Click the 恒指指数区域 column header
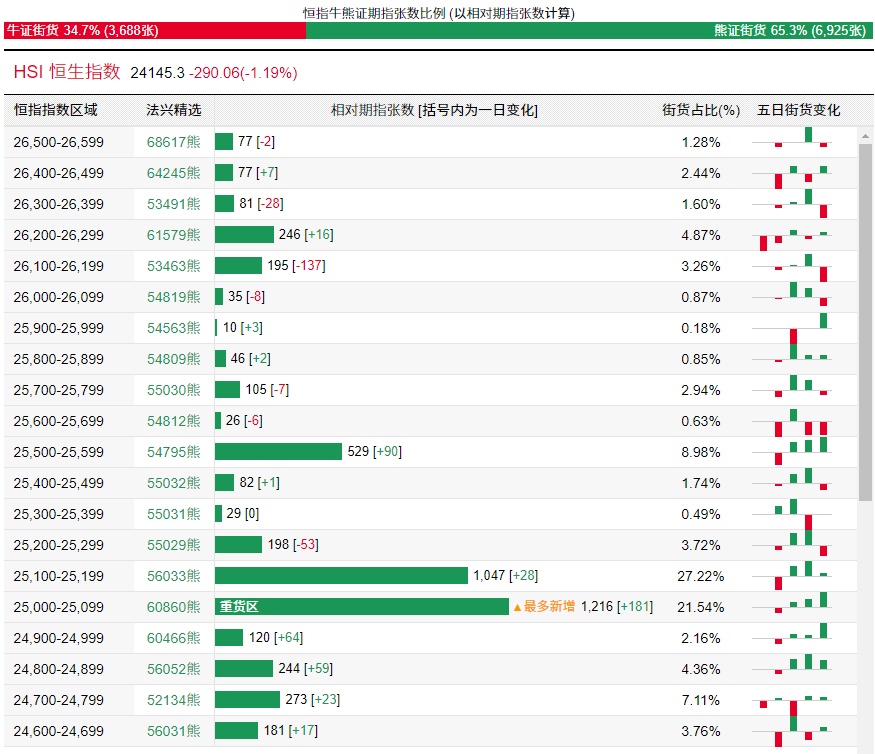 [56, 110]
